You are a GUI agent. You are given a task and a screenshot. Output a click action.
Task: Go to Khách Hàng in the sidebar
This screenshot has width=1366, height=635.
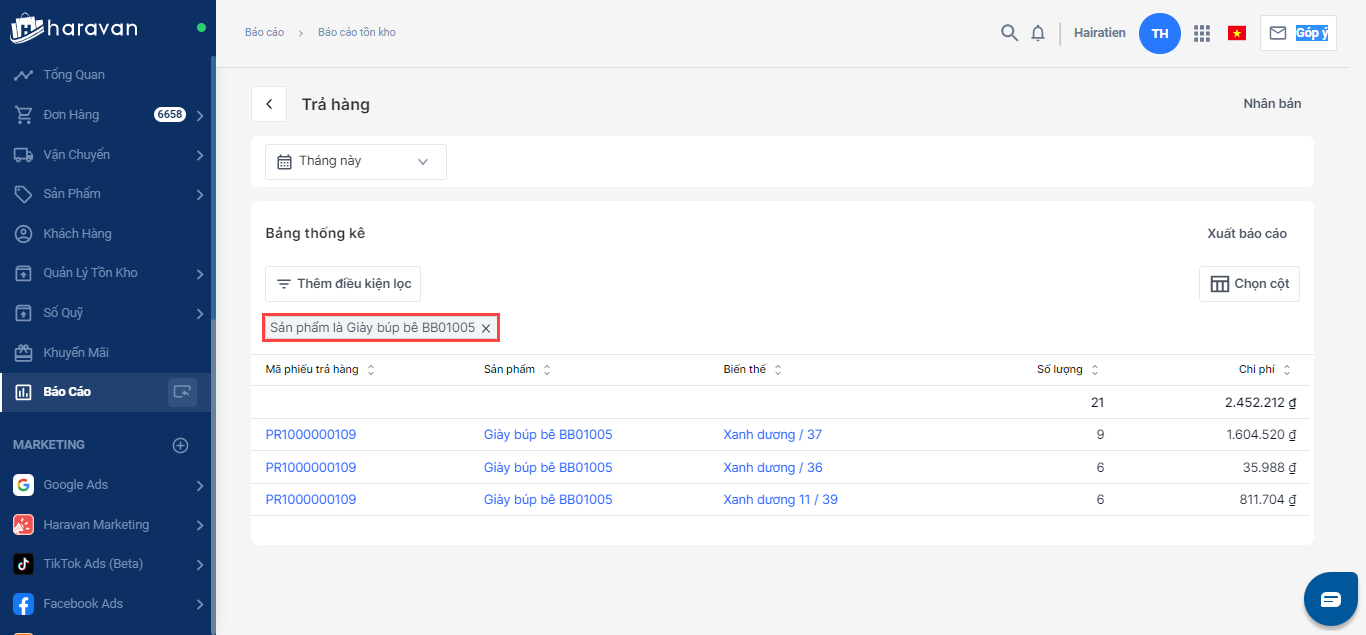(x=77, y=233)
